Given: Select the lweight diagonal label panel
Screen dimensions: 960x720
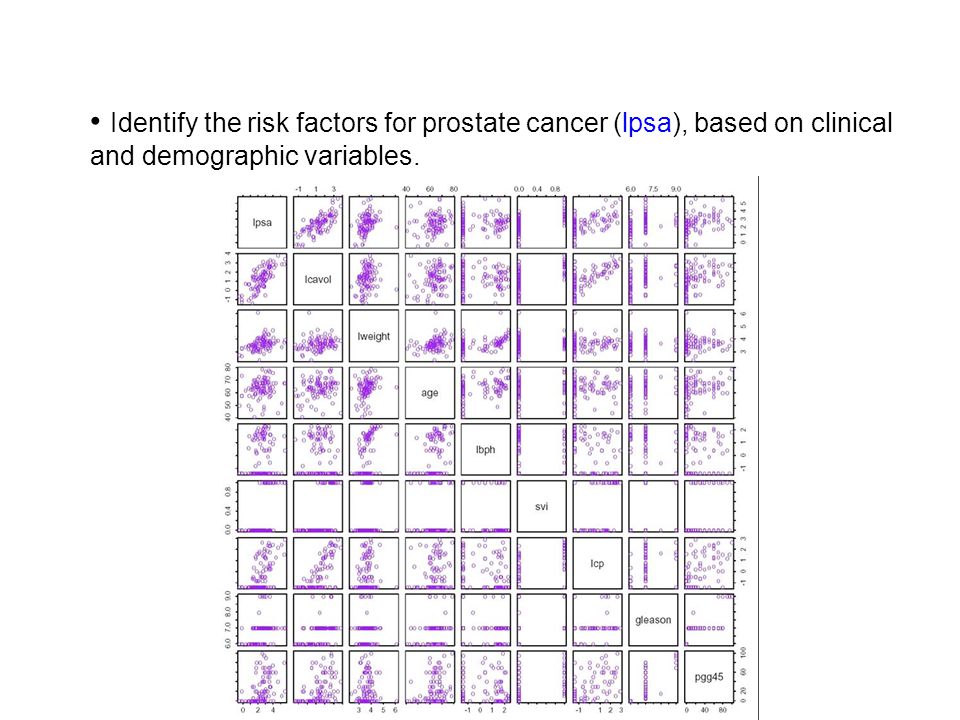Looking at the screenshot, I should [x=373, y=336].
